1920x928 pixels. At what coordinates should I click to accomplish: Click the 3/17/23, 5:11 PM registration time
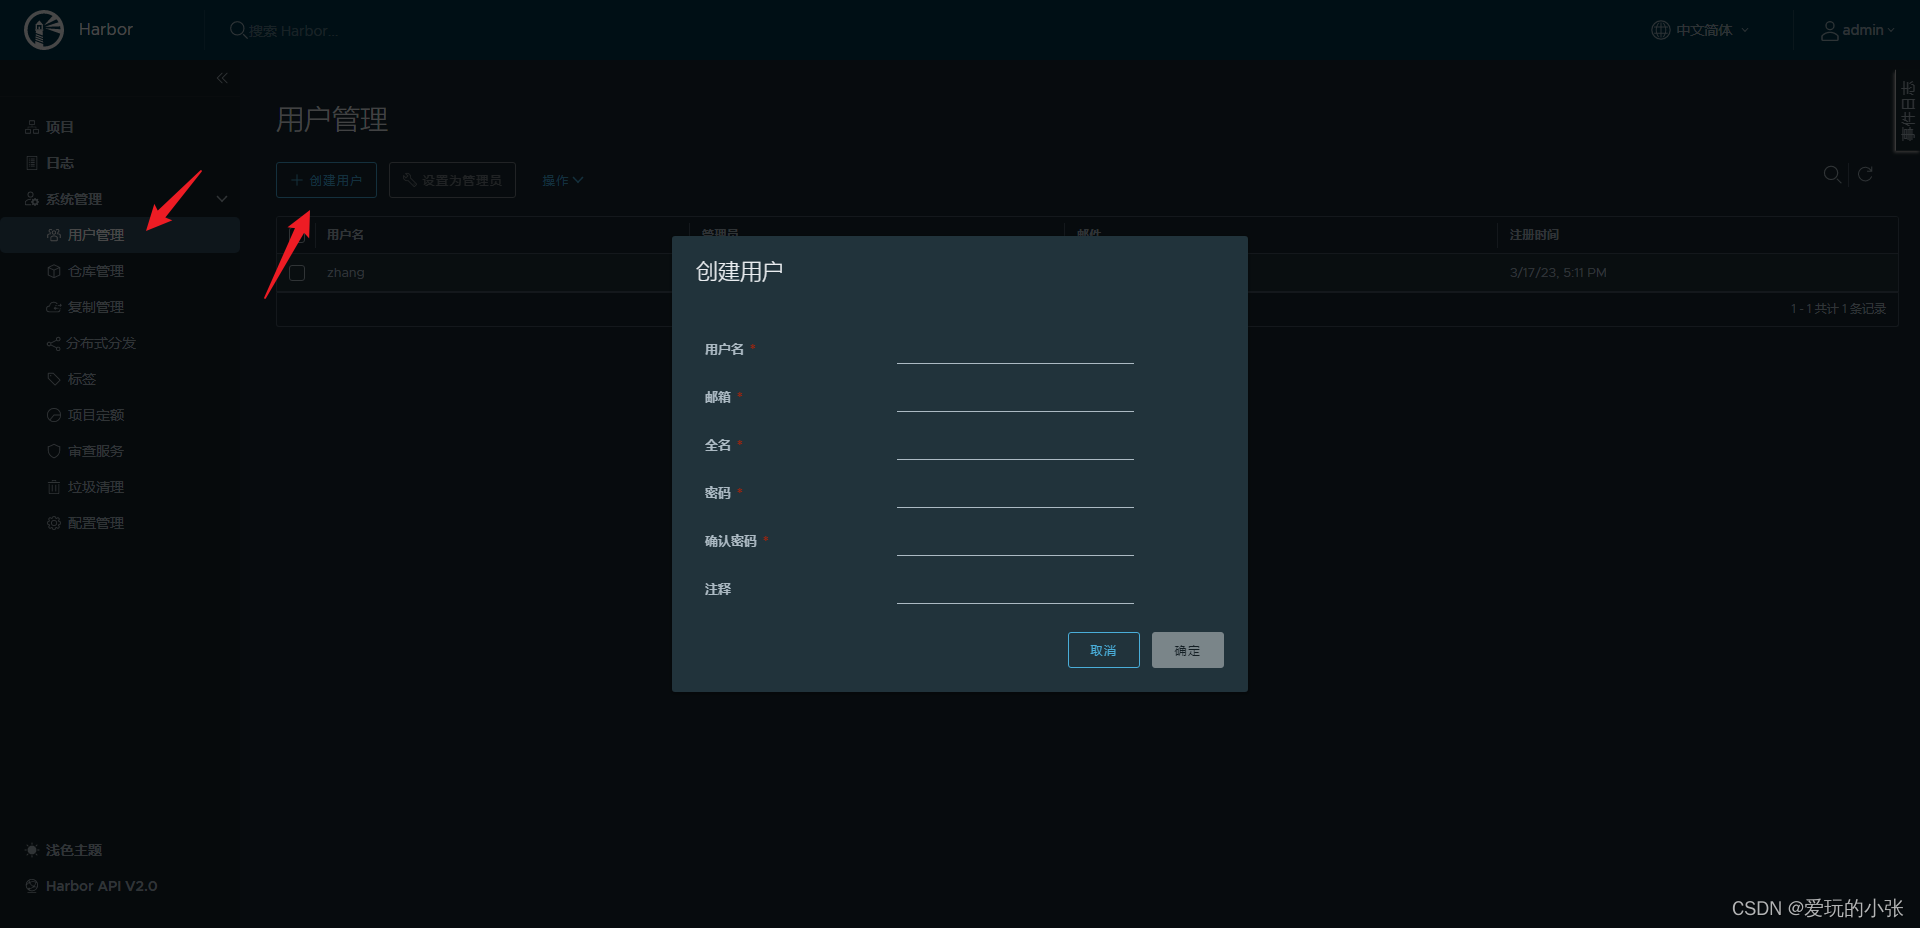pos(1558,273)
